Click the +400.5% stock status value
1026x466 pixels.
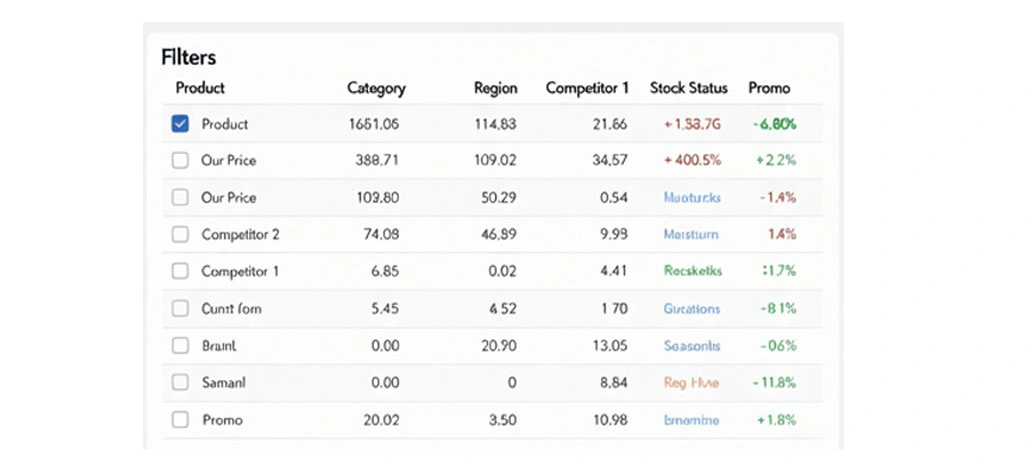click(x=692, y=160)
